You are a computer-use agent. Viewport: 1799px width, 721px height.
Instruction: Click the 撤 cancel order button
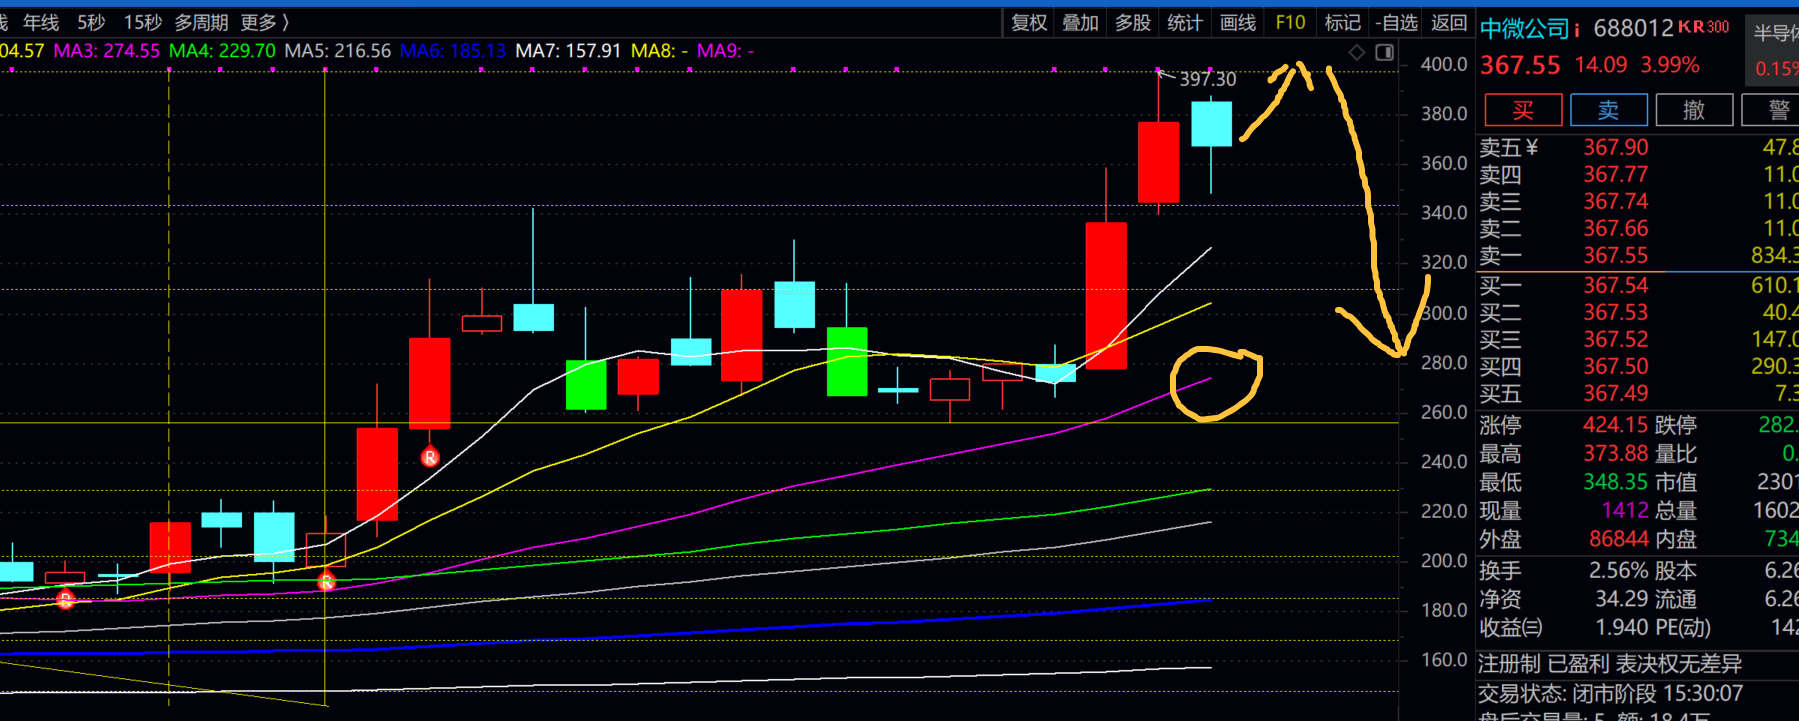[1694, 110]
